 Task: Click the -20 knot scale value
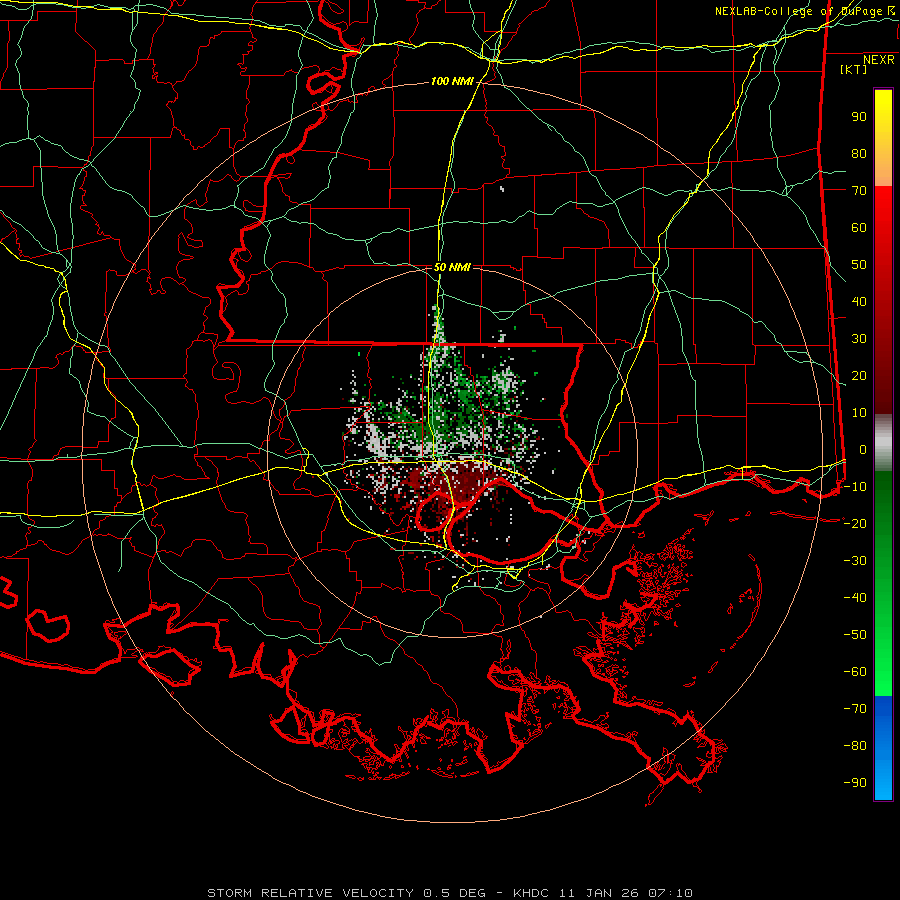tap(855, 524)
